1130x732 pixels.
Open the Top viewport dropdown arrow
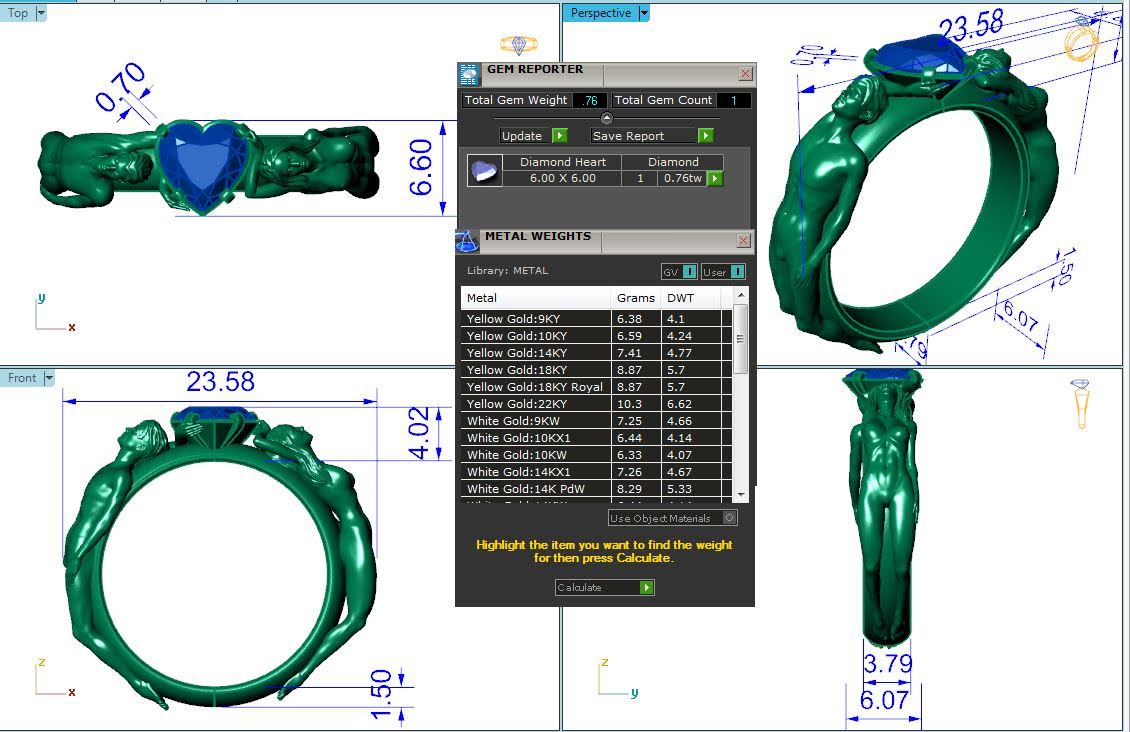[x=41, y=13]
